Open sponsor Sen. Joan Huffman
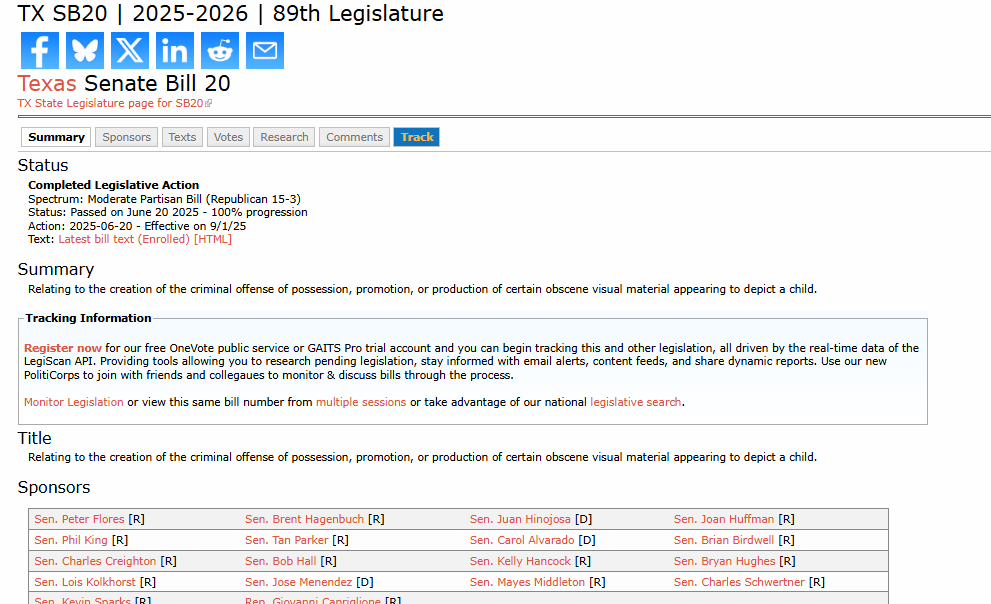991x604 pixels. tap(724, 519)
